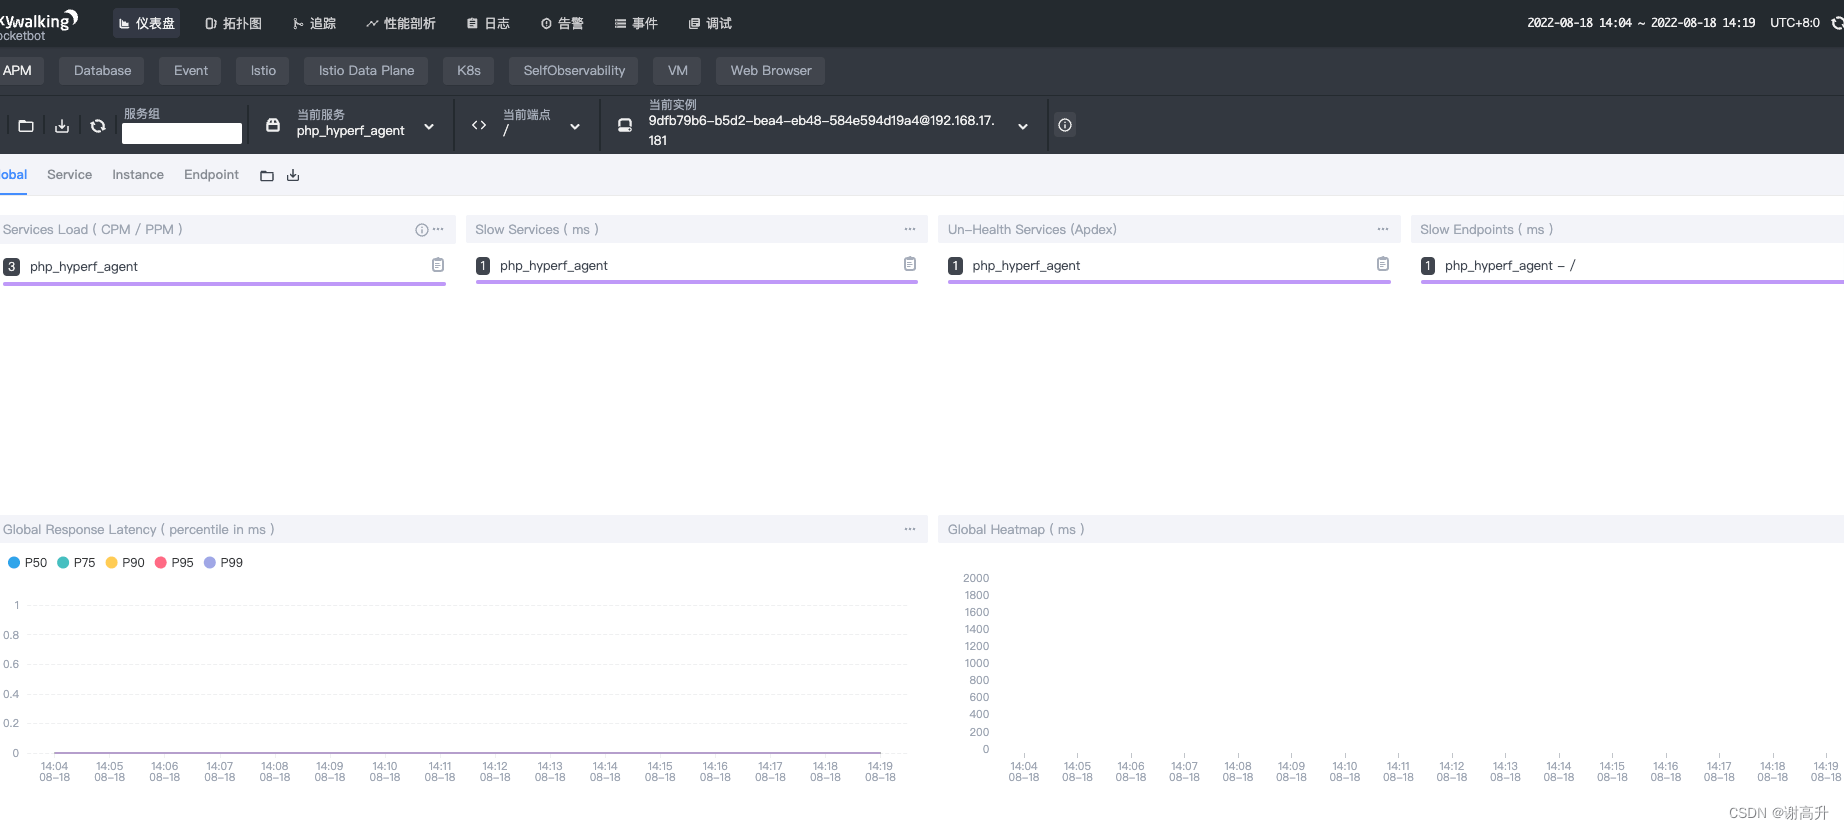
Task: Open the 调试 debug menu
Action: pyautogui.click(x=710, y=23)
